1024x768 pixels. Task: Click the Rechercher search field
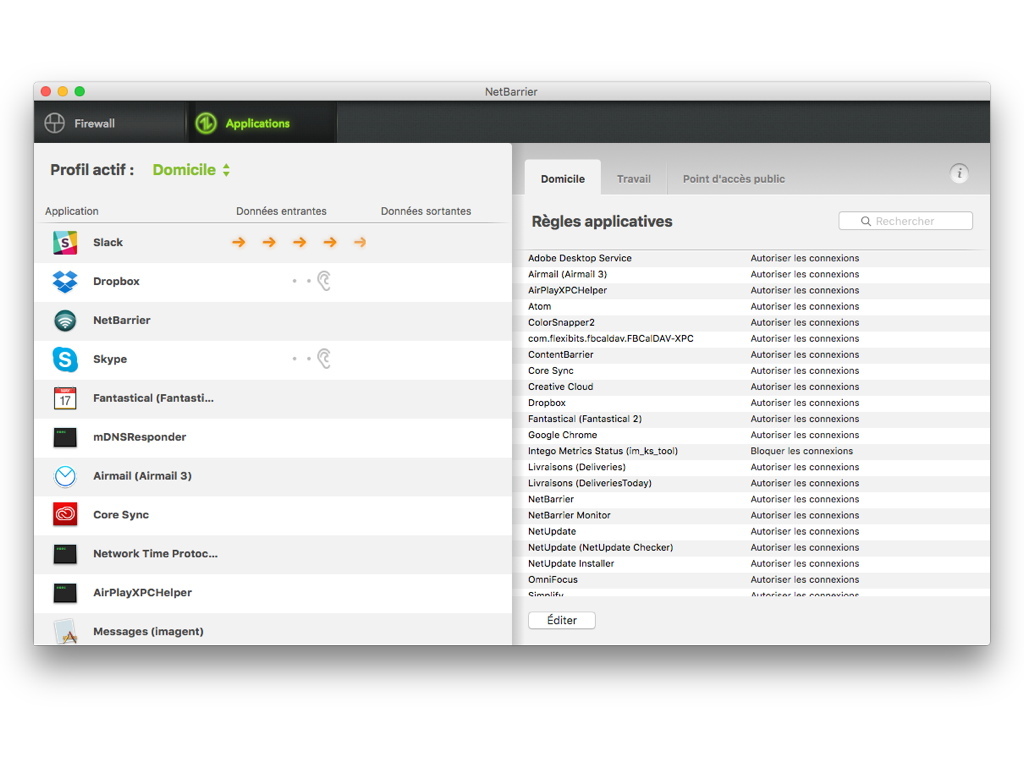click(905, 221)
